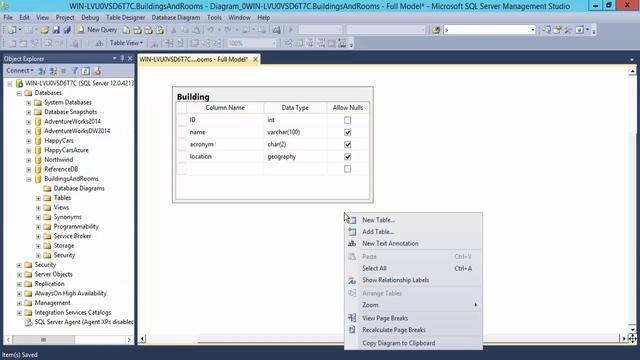Screen dimensions: 640x360
Task: Click the Building table title
Action: 193,97
